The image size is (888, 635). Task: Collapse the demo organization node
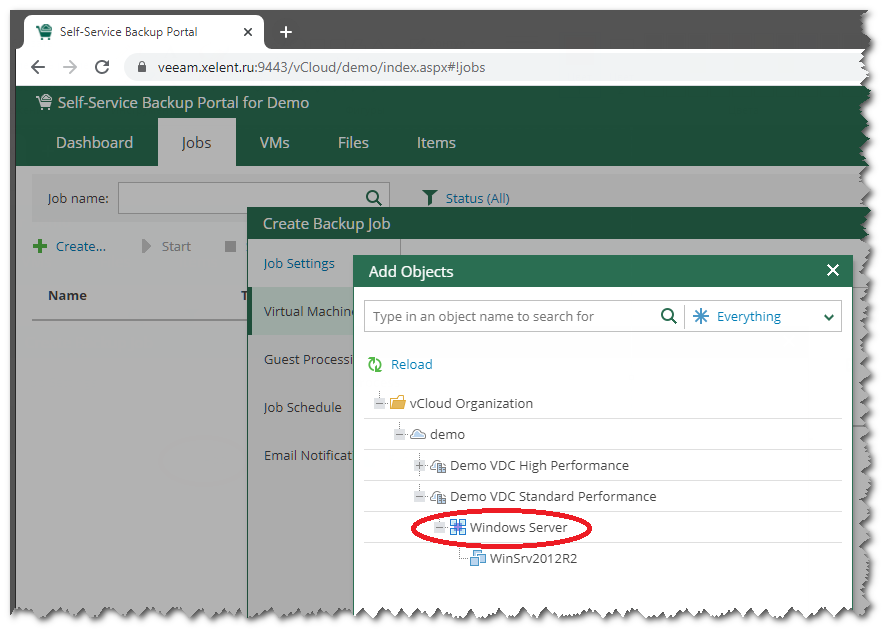click(399, 434)
